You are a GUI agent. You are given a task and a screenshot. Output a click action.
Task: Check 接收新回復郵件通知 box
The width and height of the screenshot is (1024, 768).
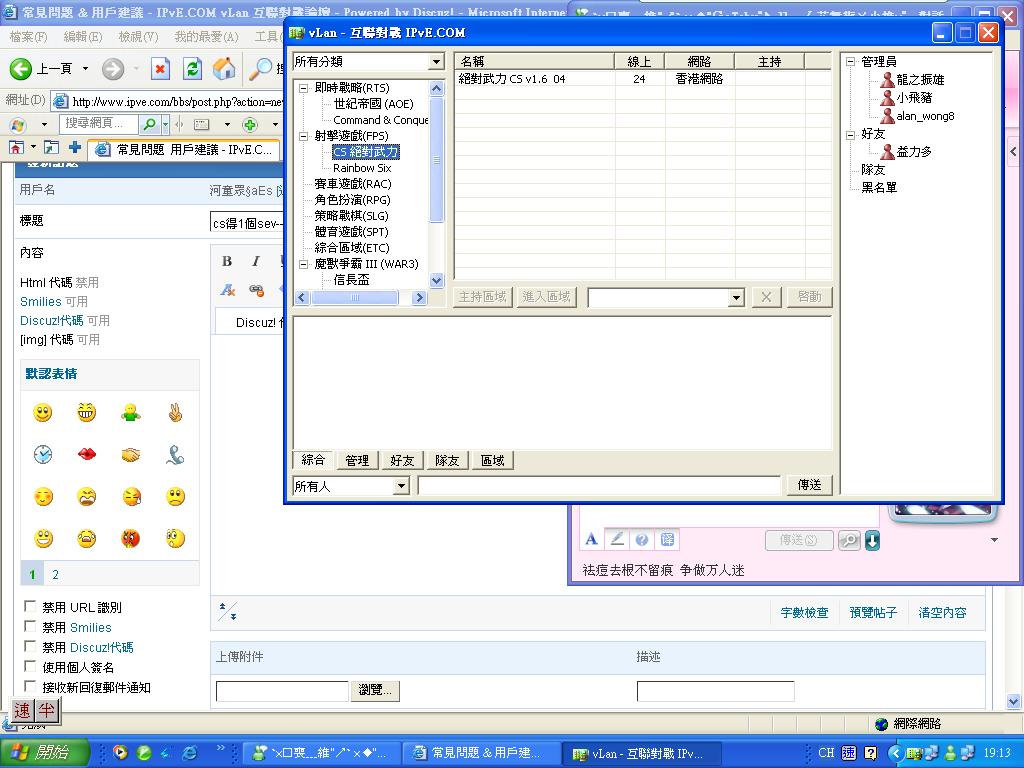(x=30, y=686)
